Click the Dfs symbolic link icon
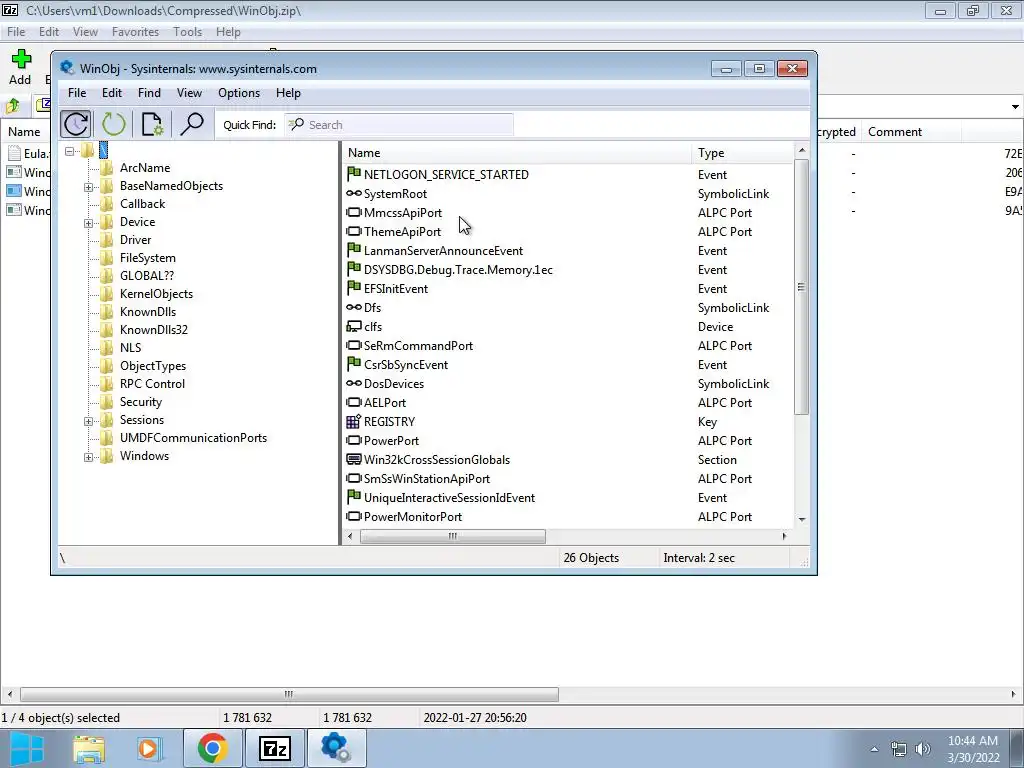1024x768 pixels. [353, 307]
